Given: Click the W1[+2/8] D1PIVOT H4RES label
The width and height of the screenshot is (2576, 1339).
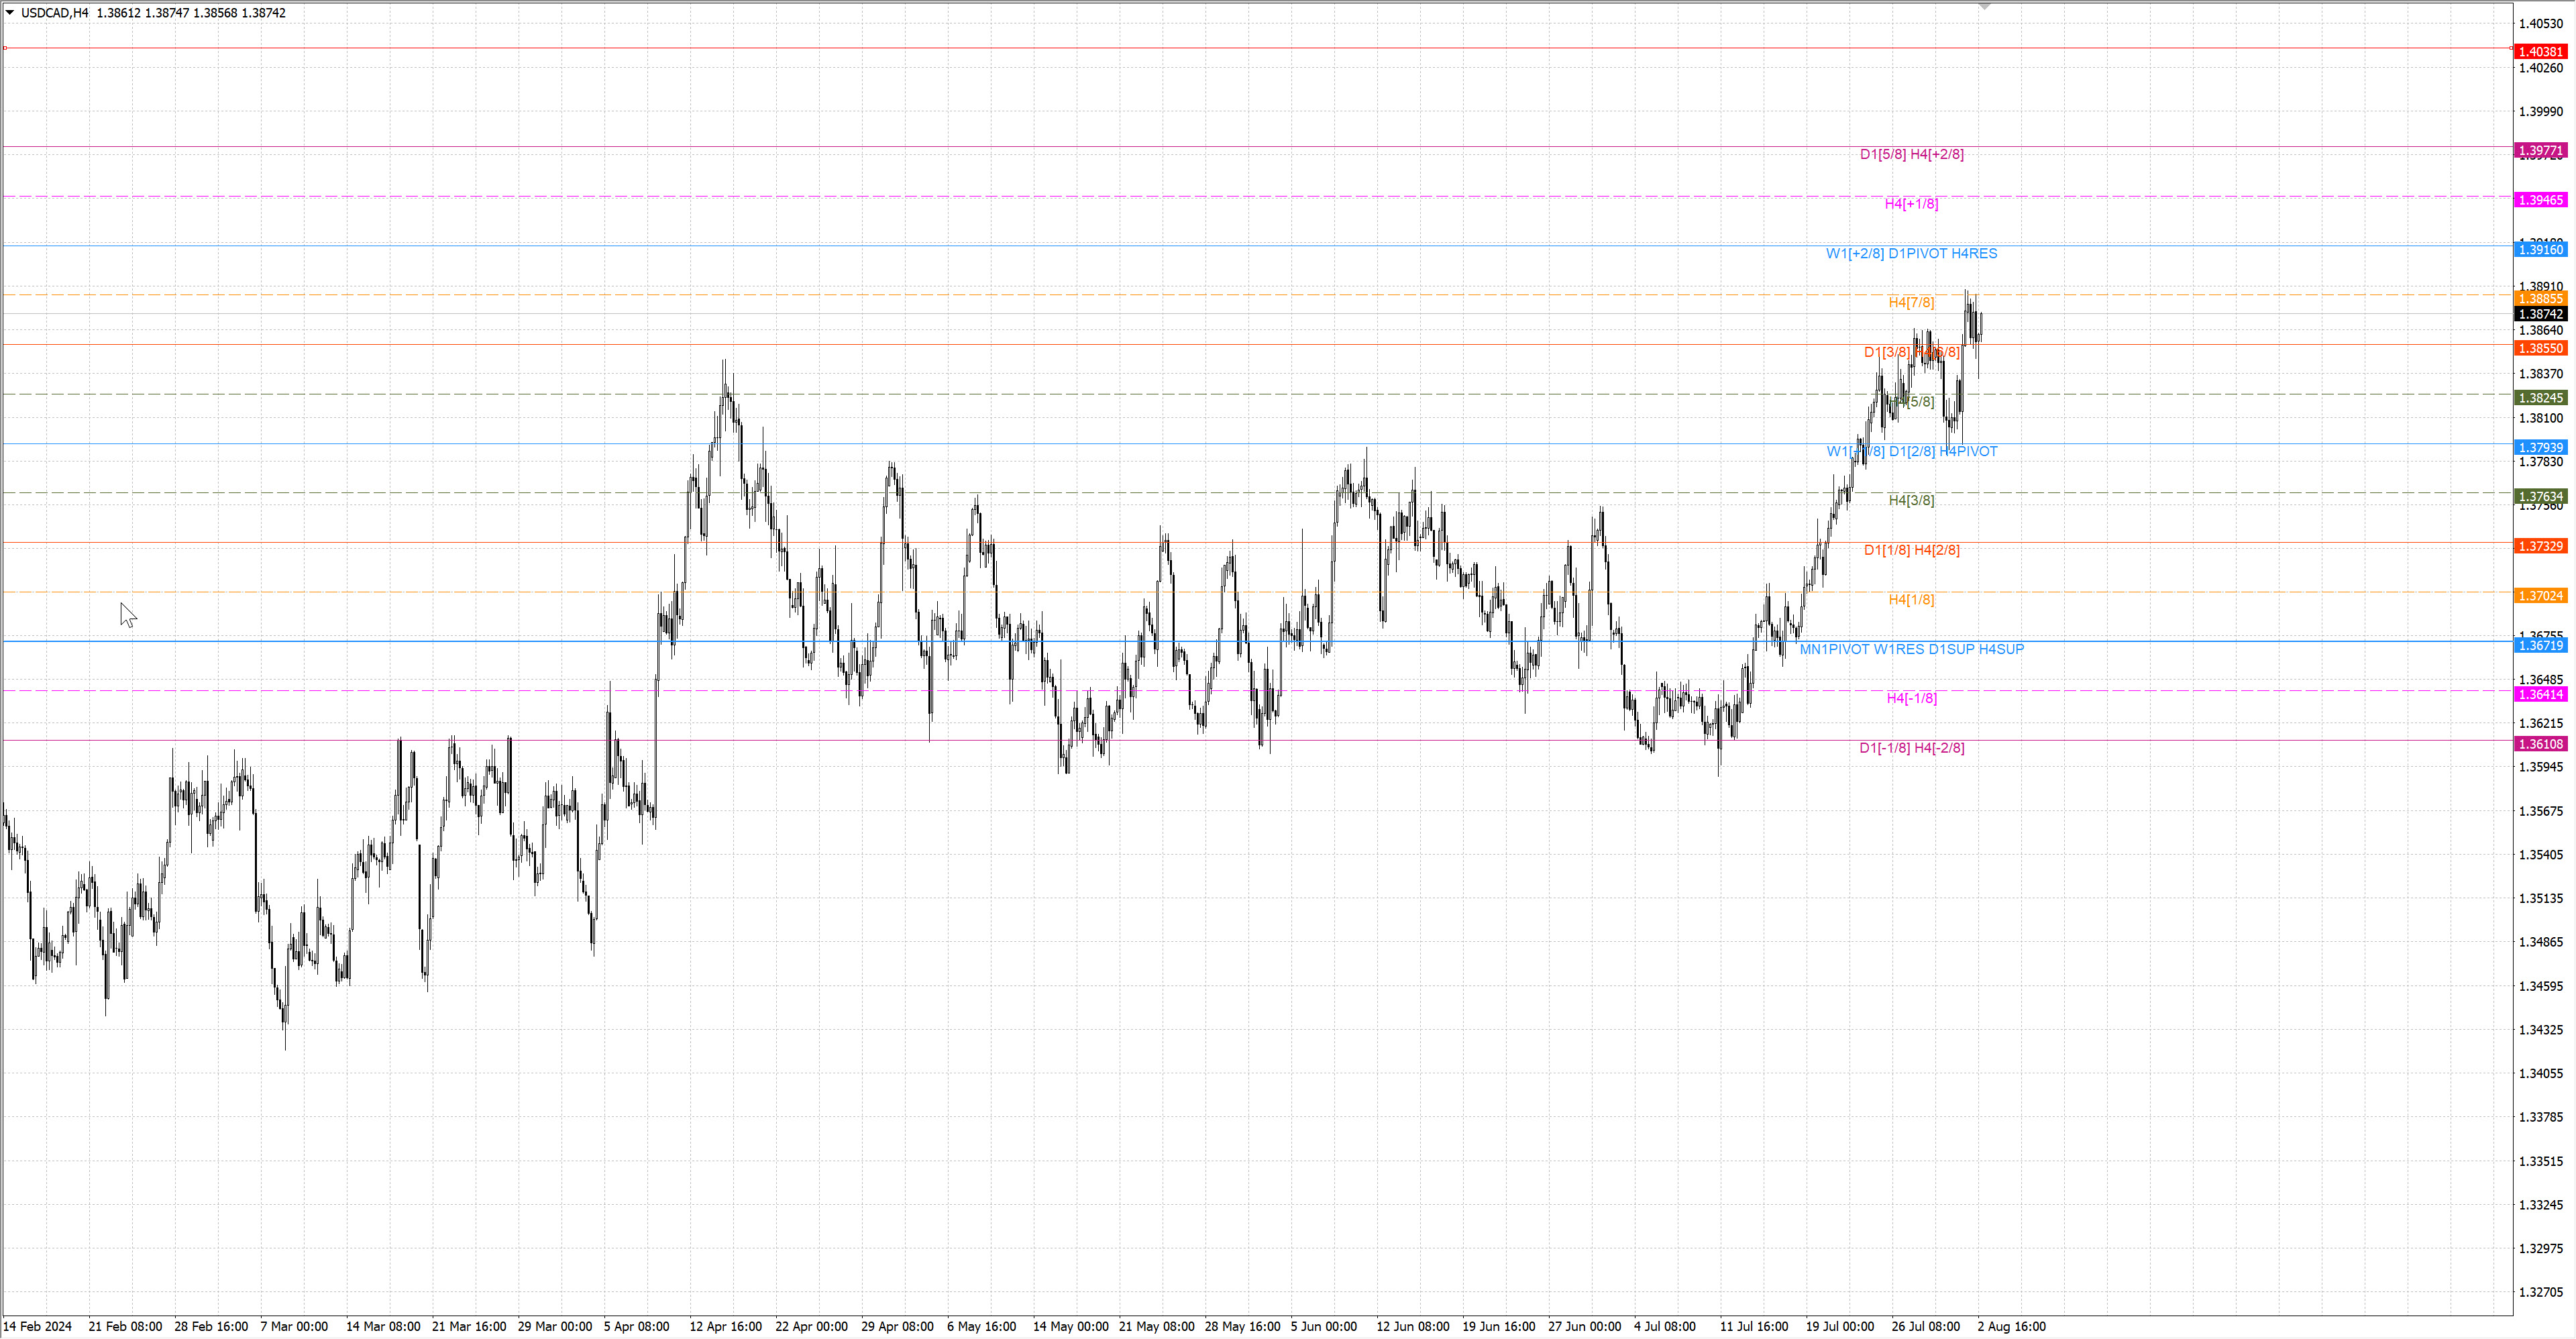Looking at the screenshot, I should [1911, 253].
